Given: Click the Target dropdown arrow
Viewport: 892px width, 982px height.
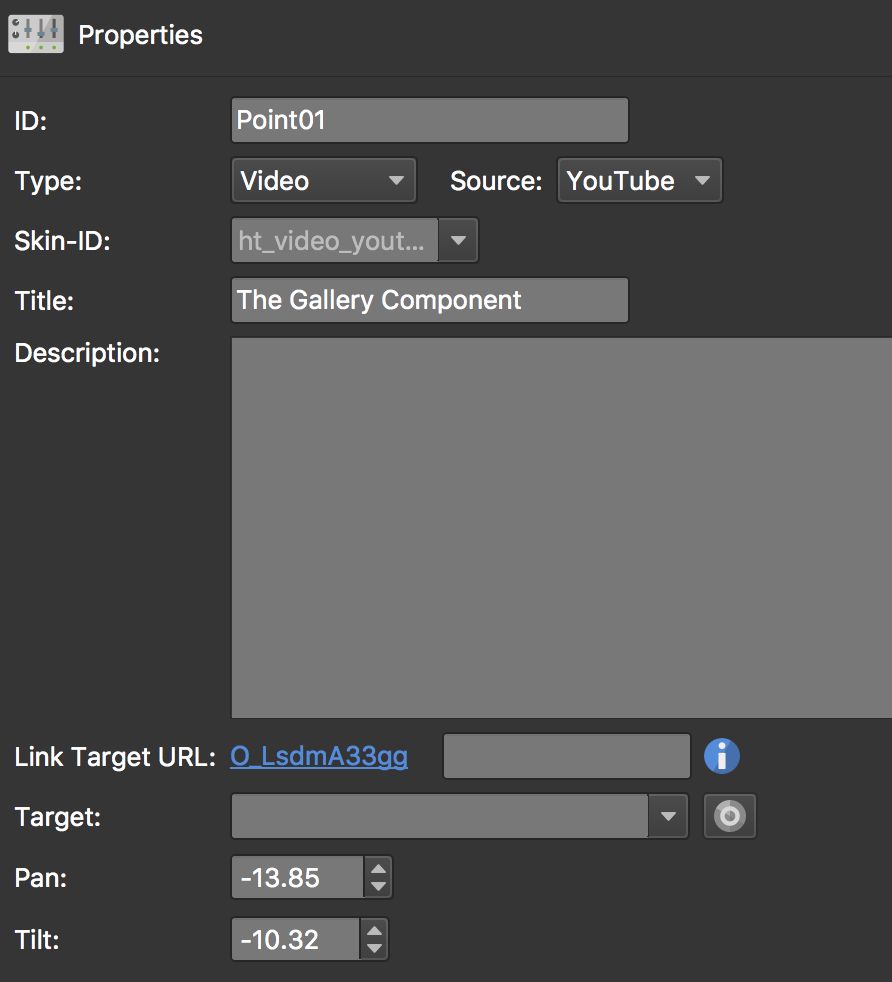Looking at the screenshot, I should [x=670, y=816].
